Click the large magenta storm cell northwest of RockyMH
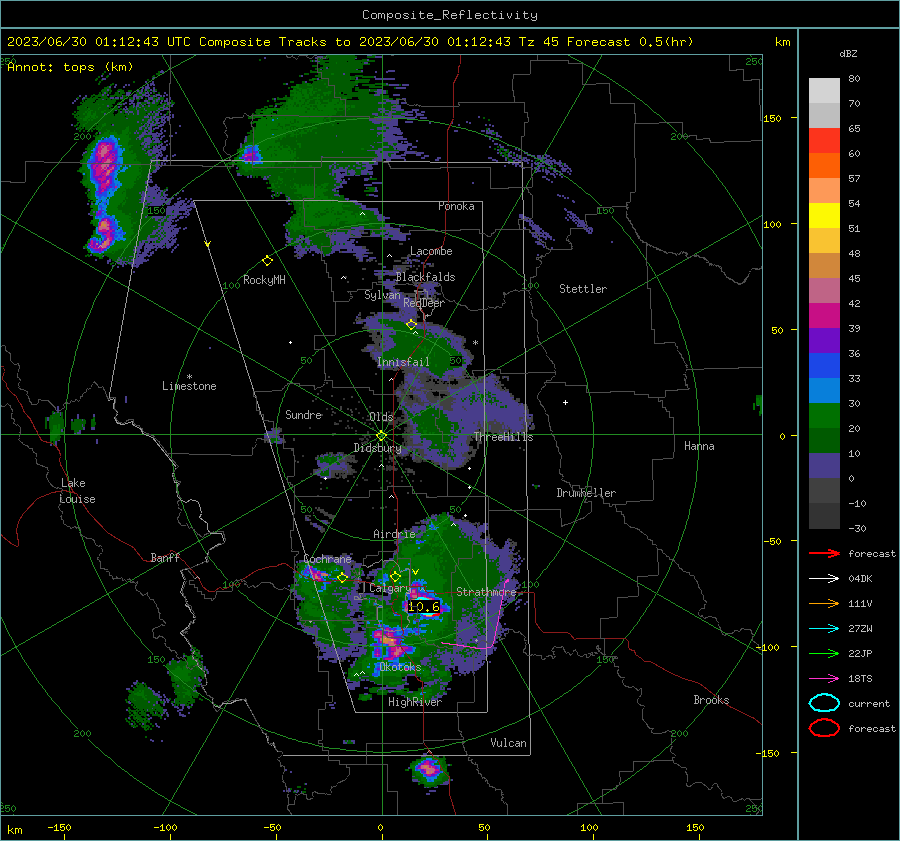This screenshot has width=900, height=841. pos(104,164)
